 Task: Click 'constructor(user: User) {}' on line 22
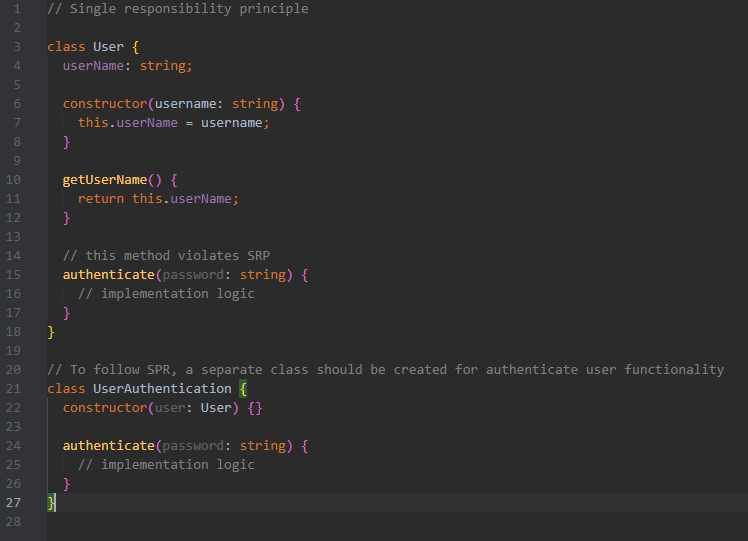click(x=162, y=408)
